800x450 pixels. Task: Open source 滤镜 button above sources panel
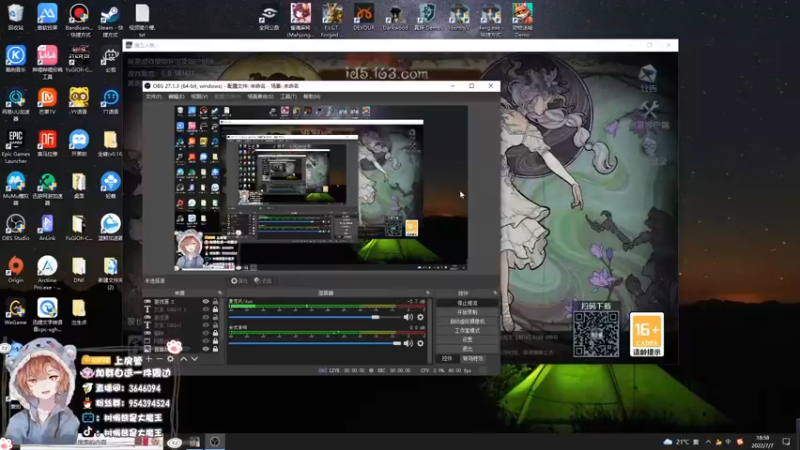(x=263, y=281)
